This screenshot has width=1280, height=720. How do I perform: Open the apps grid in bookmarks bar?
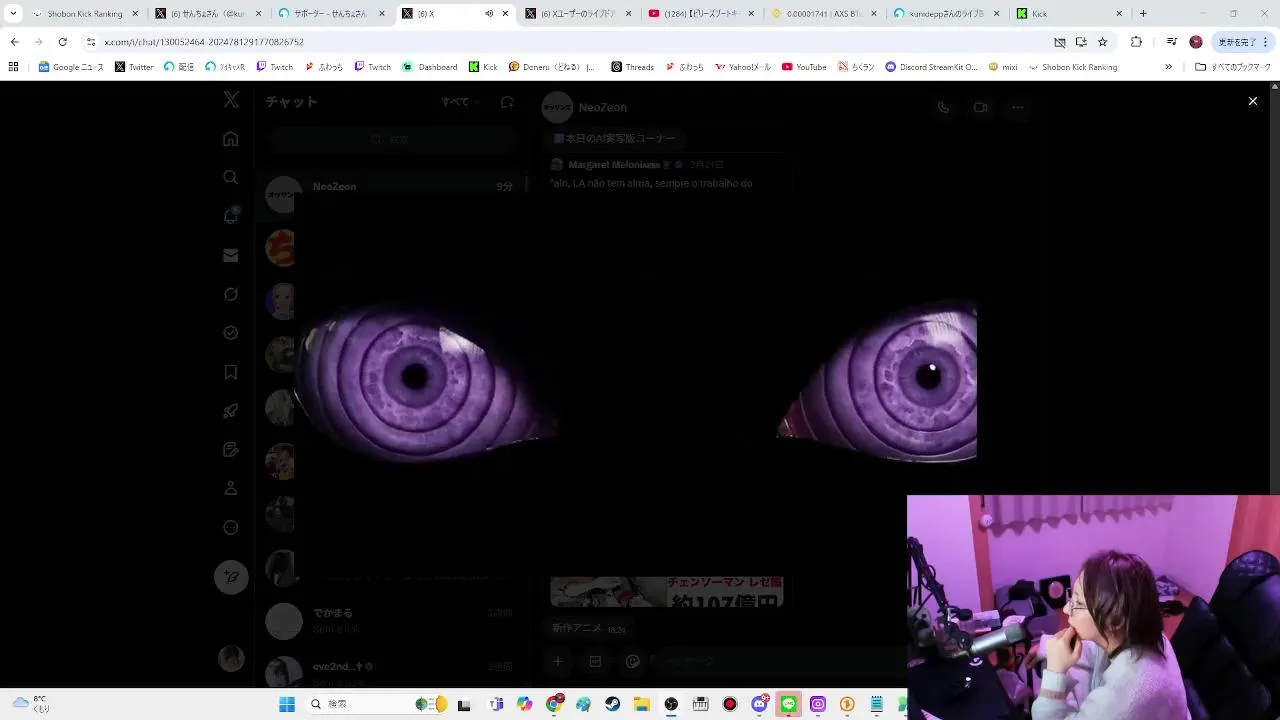[13, 67]
